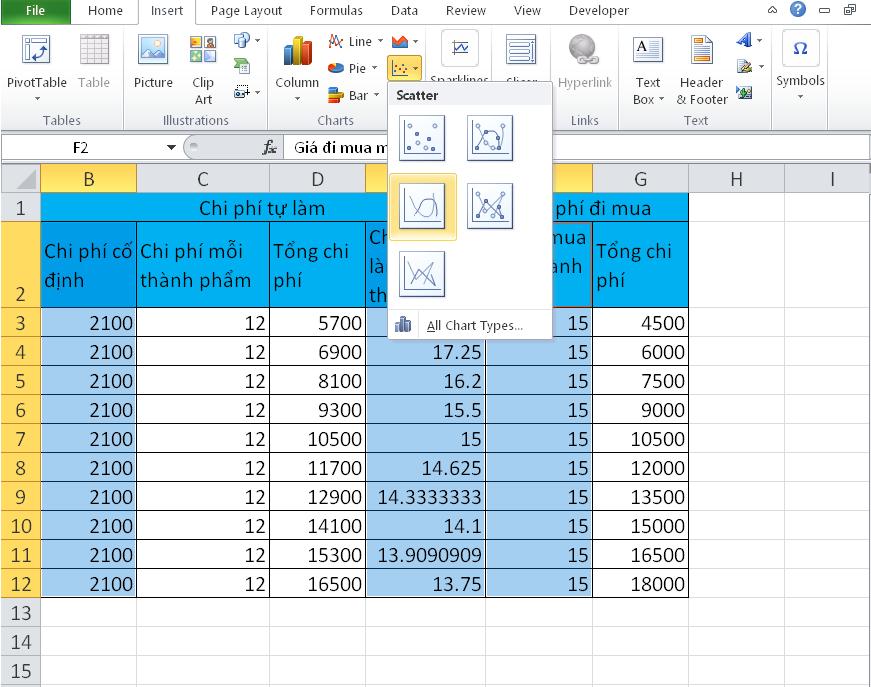
Task: Expand the Screenshot dropdown arrow
Action: [x=257, y=92]
